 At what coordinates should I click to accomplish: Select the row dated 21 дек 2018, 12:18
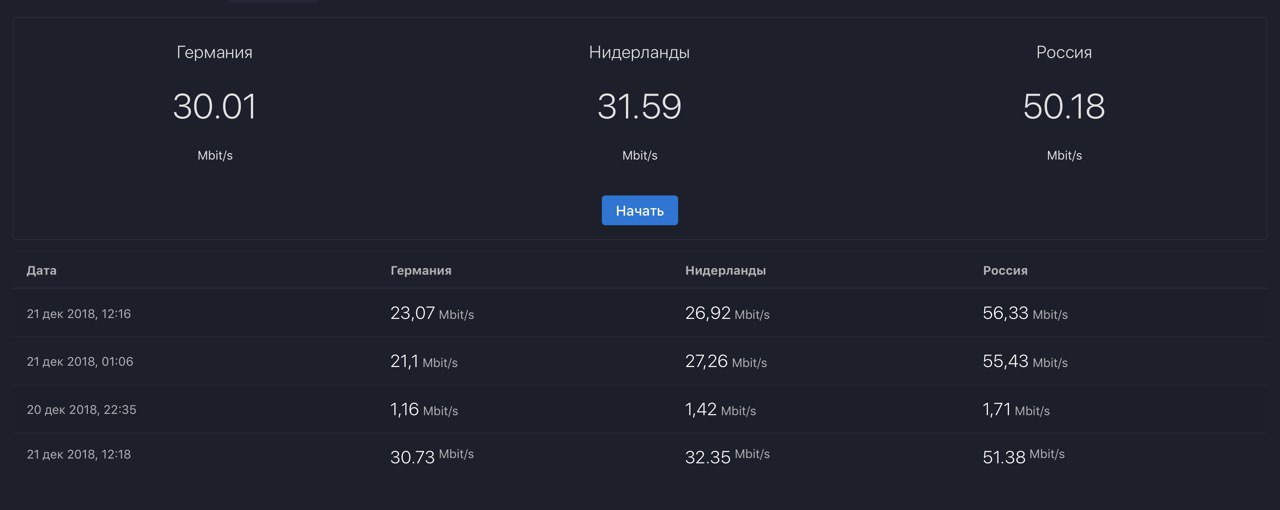(x=640, y=456)
